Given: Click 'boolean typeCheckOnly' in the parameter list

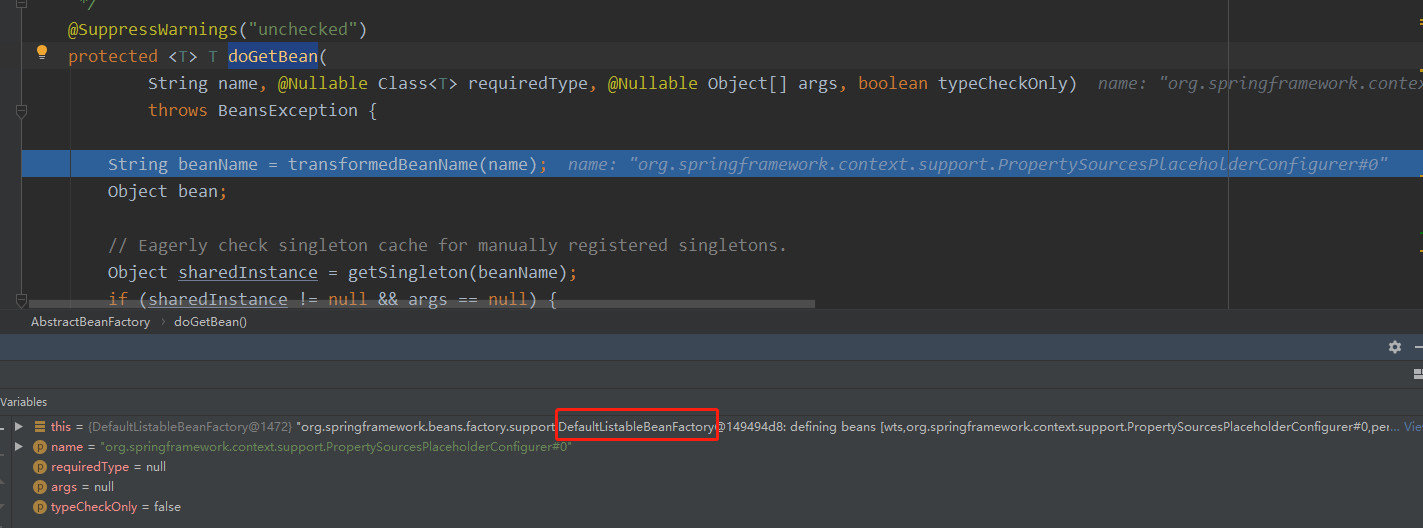Looking at the screenshot, I should click(x=962, y=83).
